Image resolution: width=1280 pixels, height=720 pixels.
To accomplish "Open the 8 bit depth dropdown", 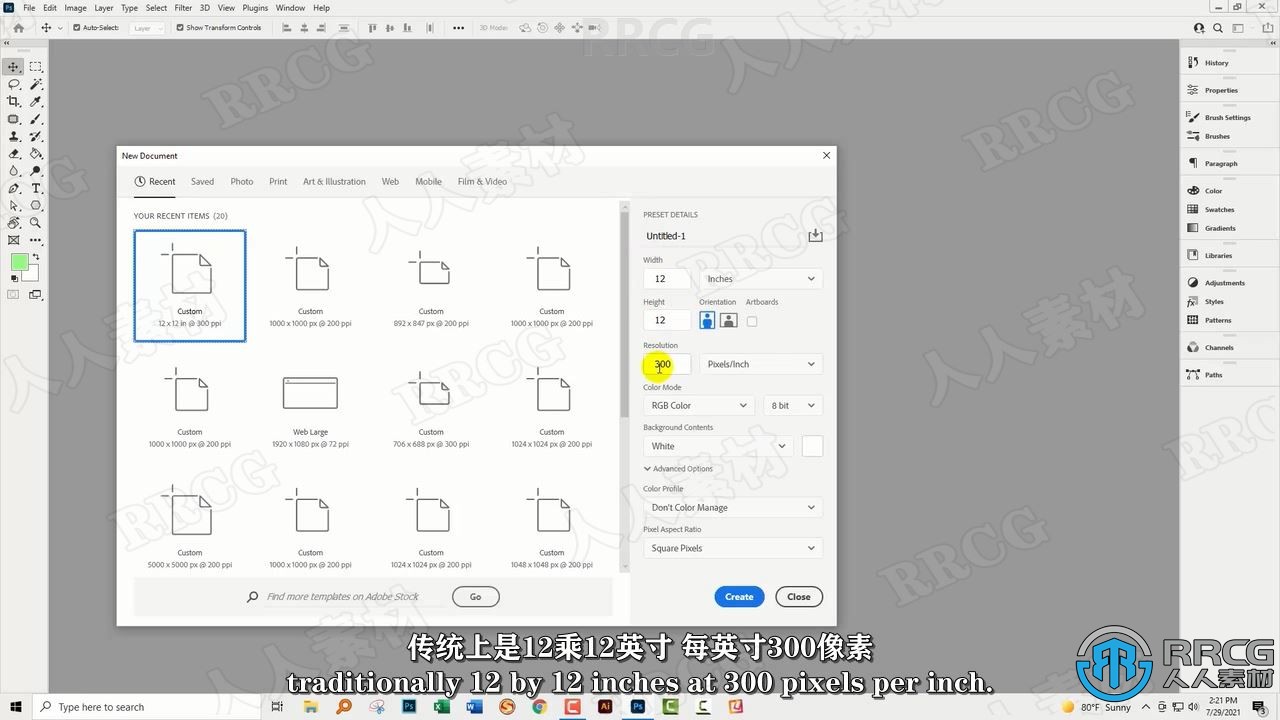I will tap(793, 405).
